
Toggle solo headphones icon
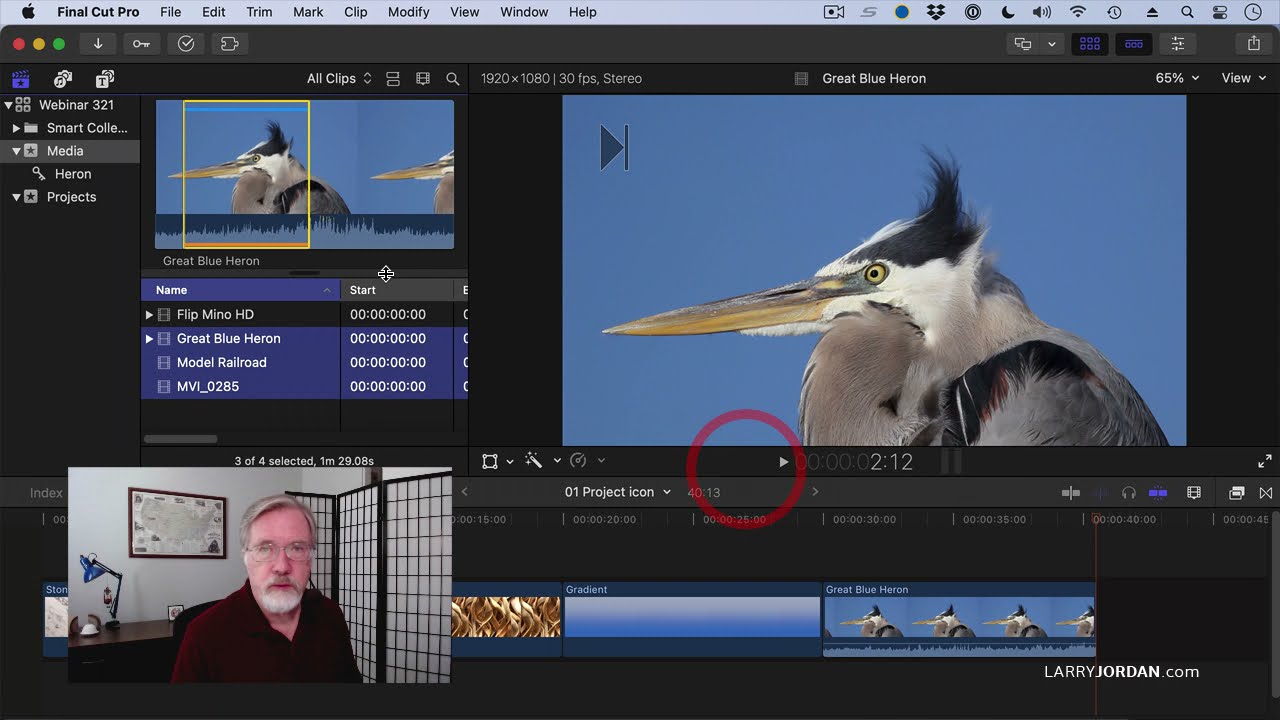[1129, 493]
